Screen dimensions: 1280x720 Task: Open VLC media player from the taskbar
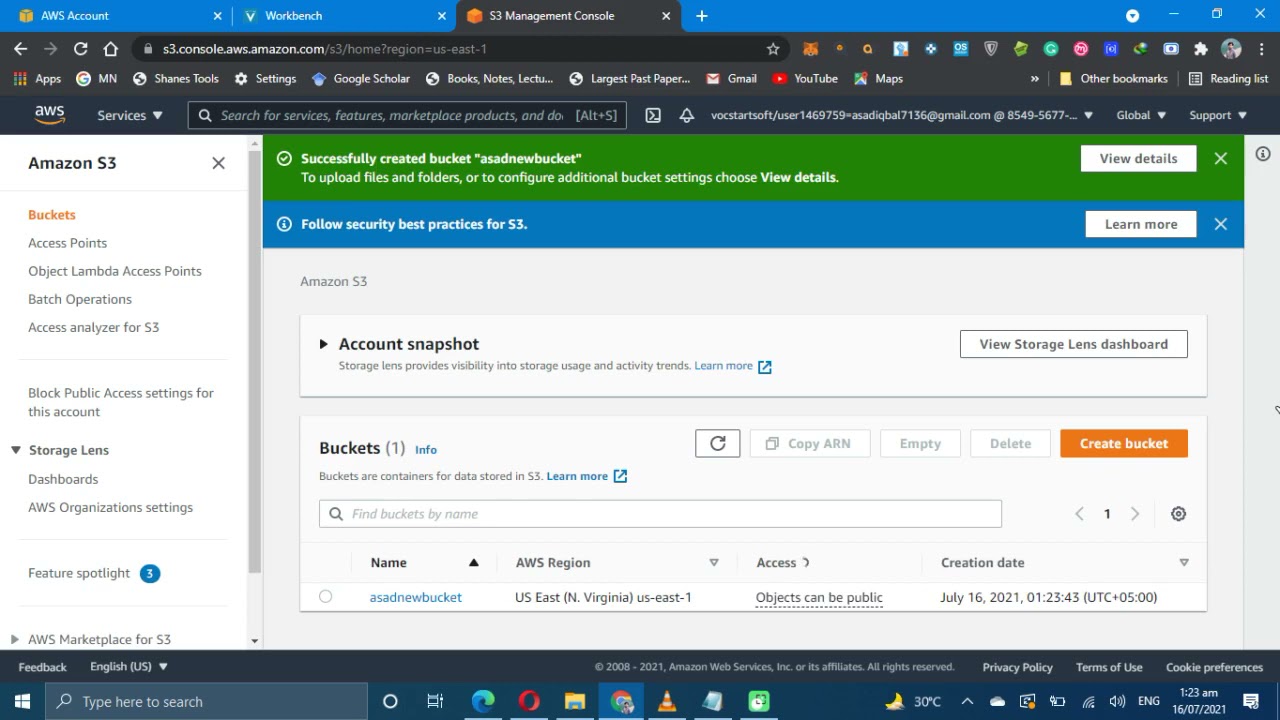click(667, 701)
